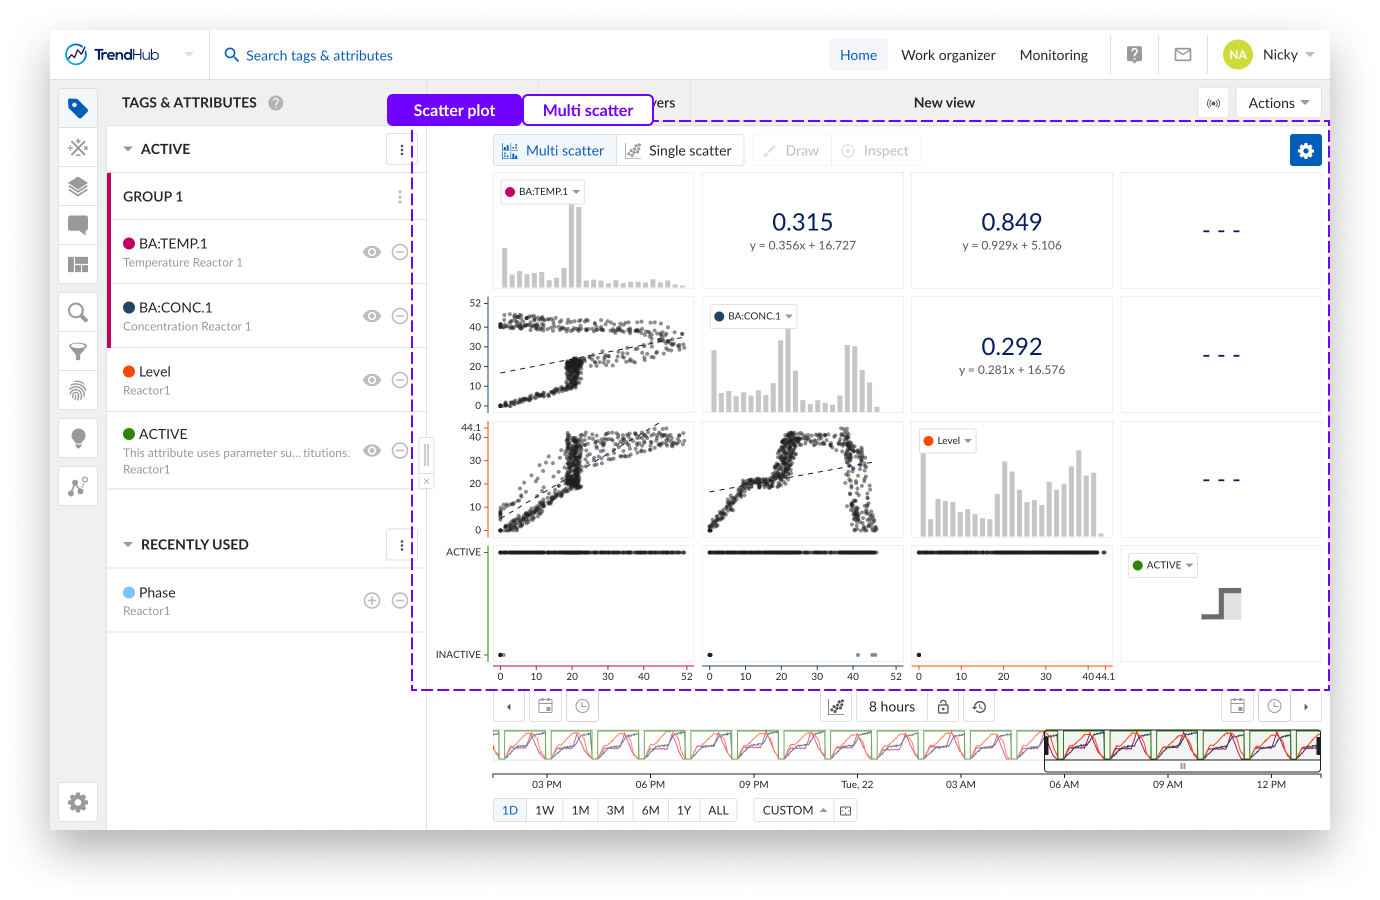Viewport: 1380px width, 900px height.
Task: Click the filter funnel sidebar icon
Action: [78, 351]
